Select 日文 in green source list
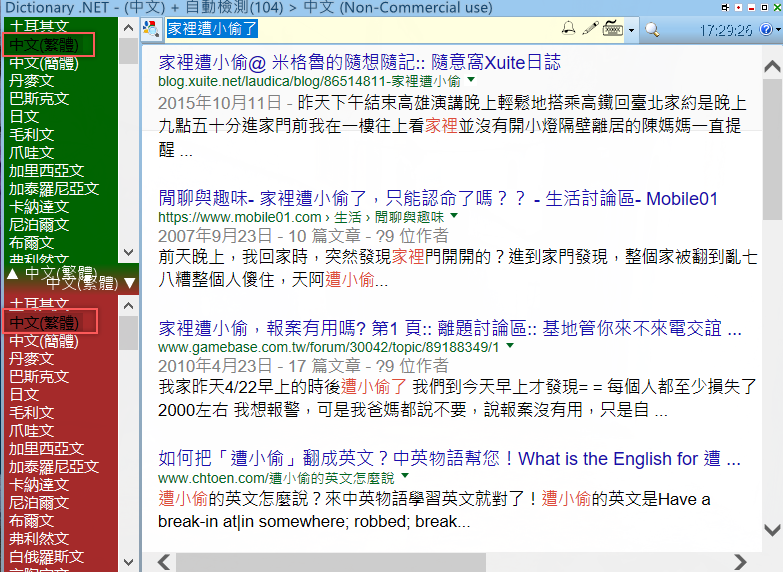Screen dimensions: 783x572 pos(24,117)
